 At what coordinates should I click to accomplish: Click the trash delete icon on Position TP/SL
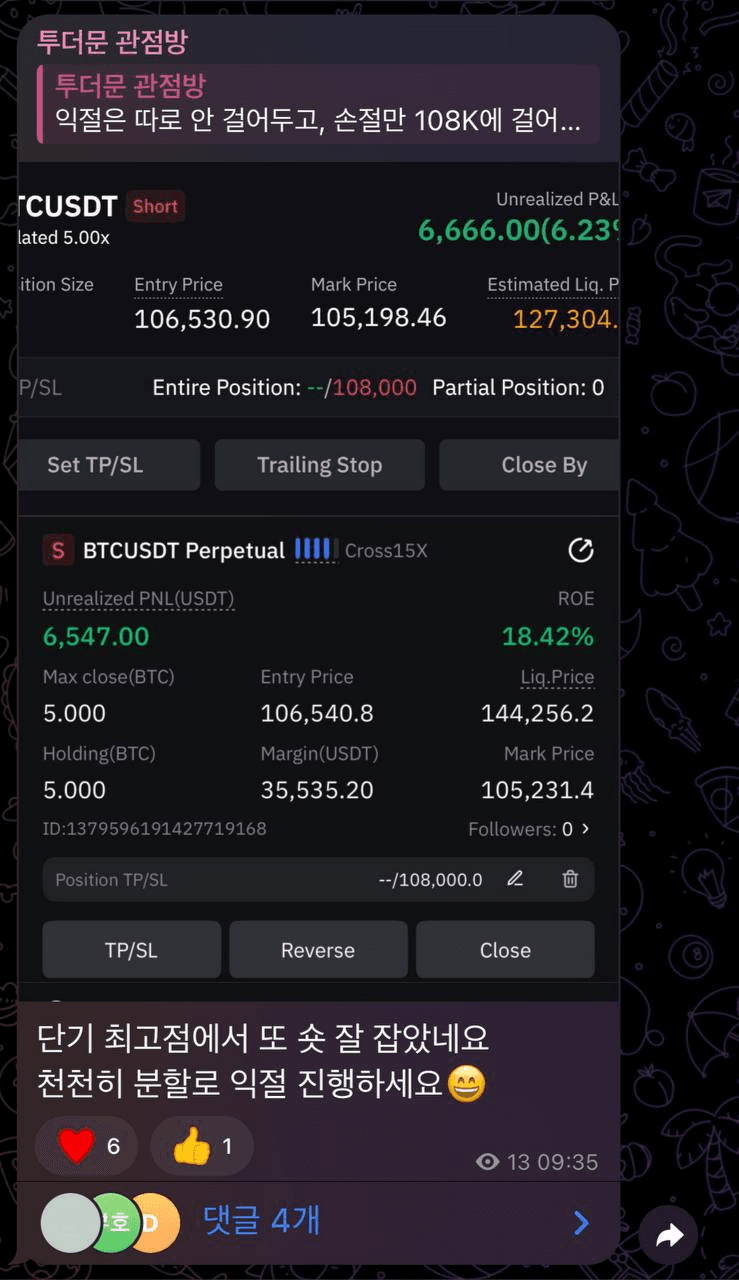(x=570, y=879)
